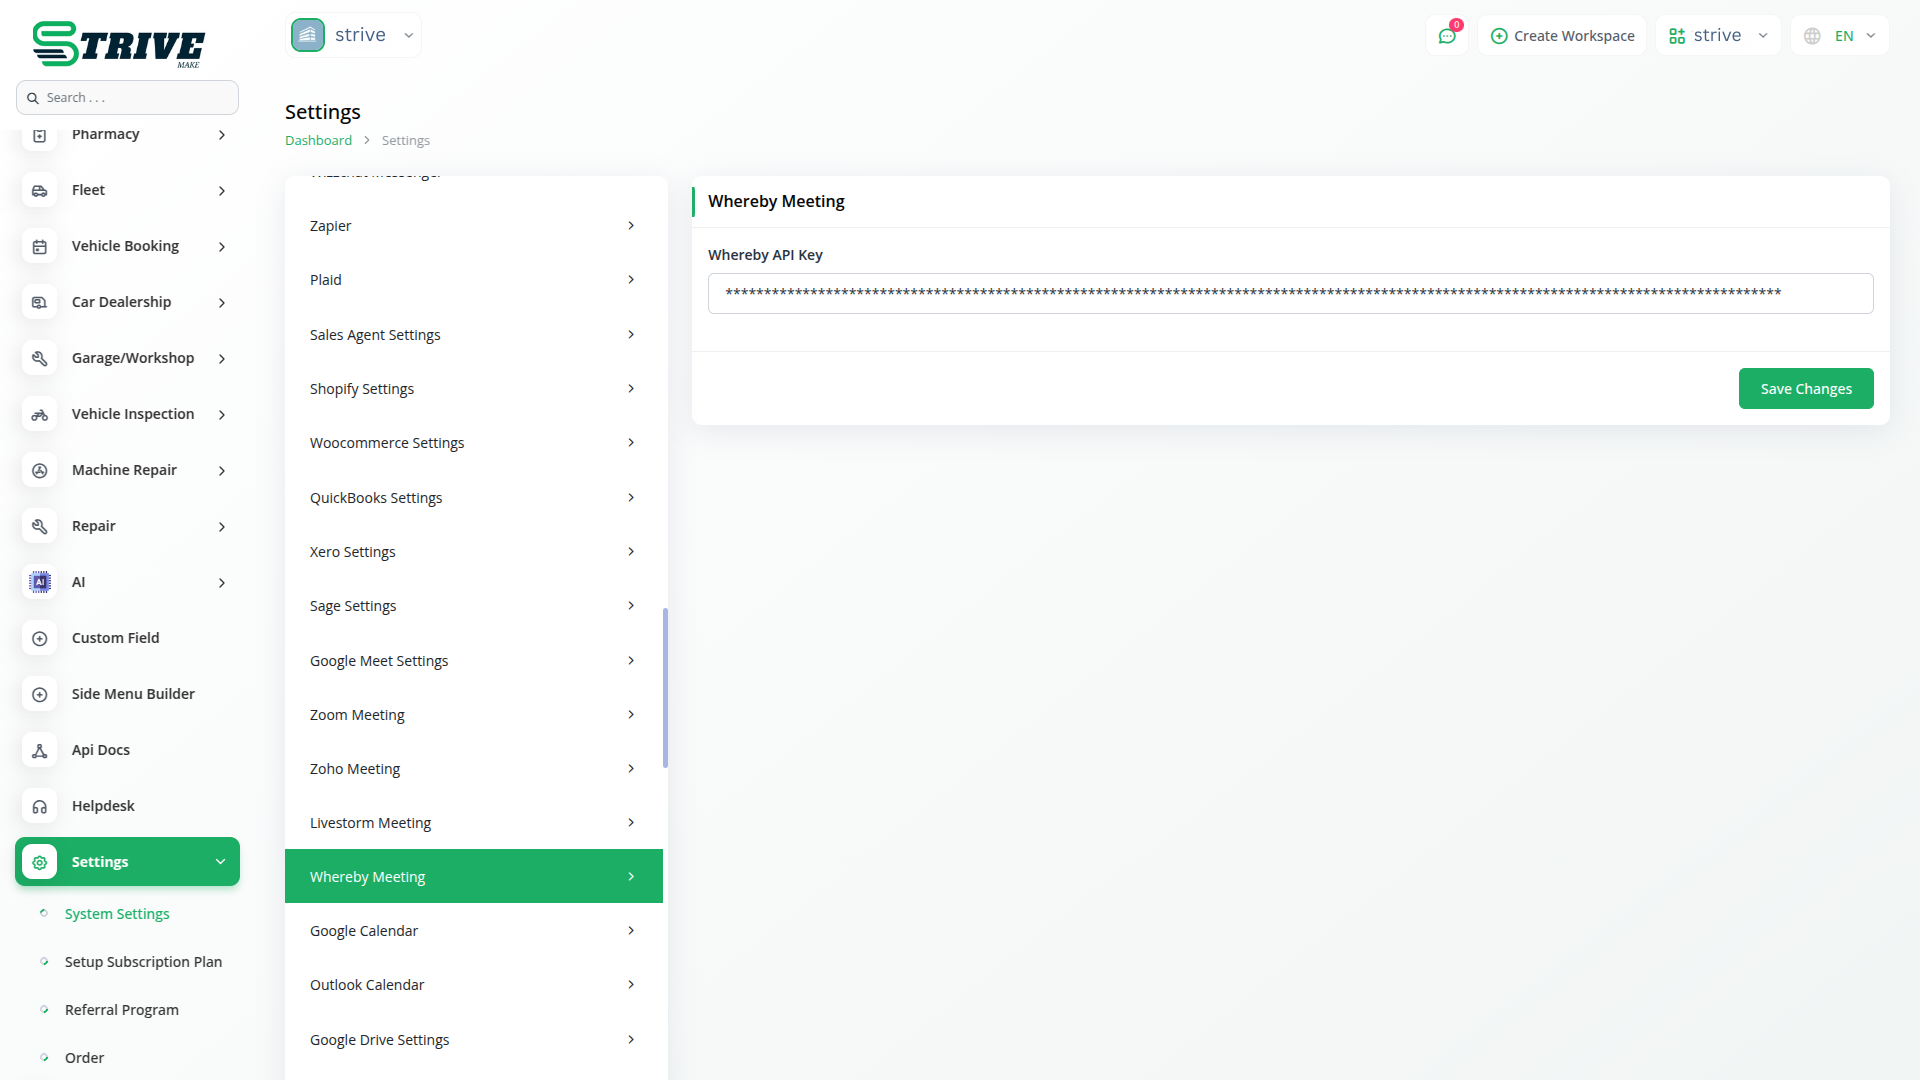Image resolution: width=1920 pixels, height=1080 pixels.
Task: Click the Machine Repair icon
Action: tap(40, 470)
